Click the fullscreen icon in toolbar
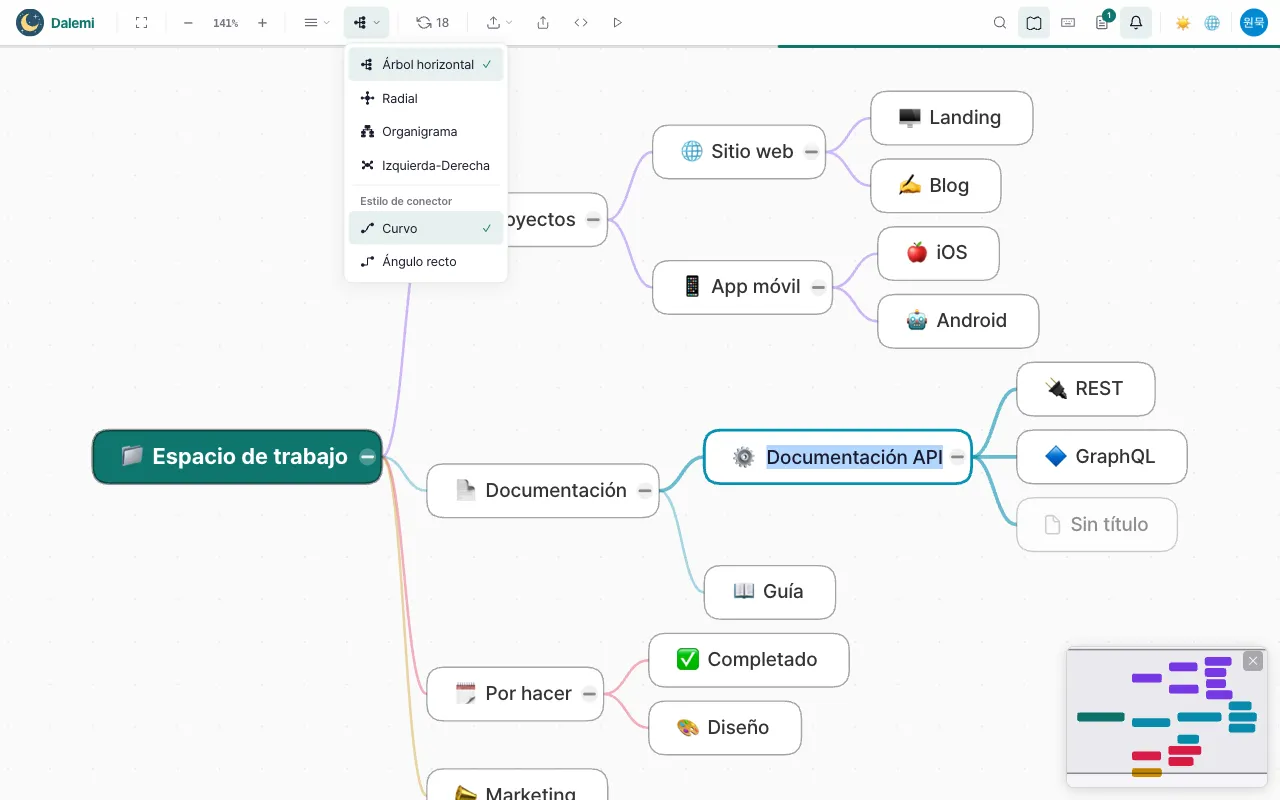This screenshot has height=800, width=1280. pos(142,22)
